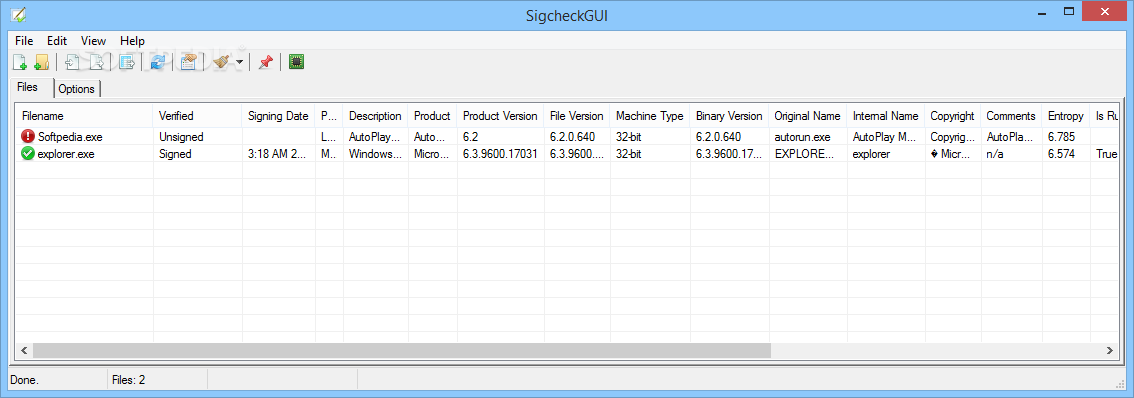Click the hand-pointing properties icon
Viewport: 1134px width, 398px height.
pyautogui.click(x=188, y=62)
